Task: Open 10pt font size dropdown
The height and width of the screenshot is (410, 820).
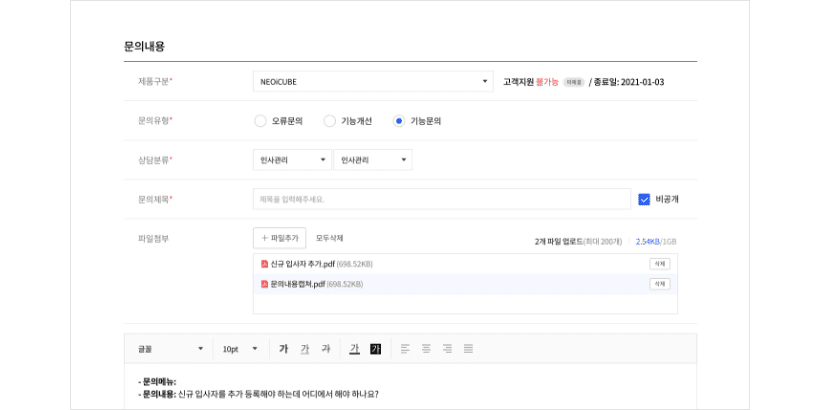Action: (241, 349)
